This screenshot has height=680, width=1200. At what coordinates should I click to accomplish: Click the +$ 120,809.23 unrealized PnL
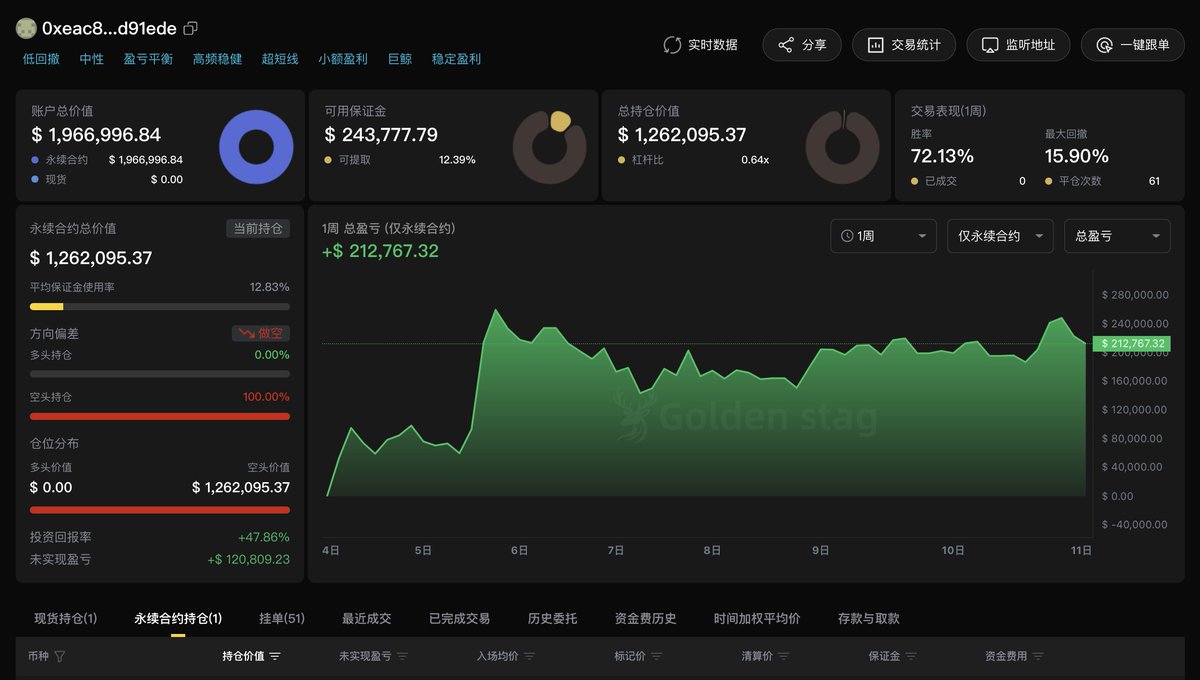pos(249,560)
